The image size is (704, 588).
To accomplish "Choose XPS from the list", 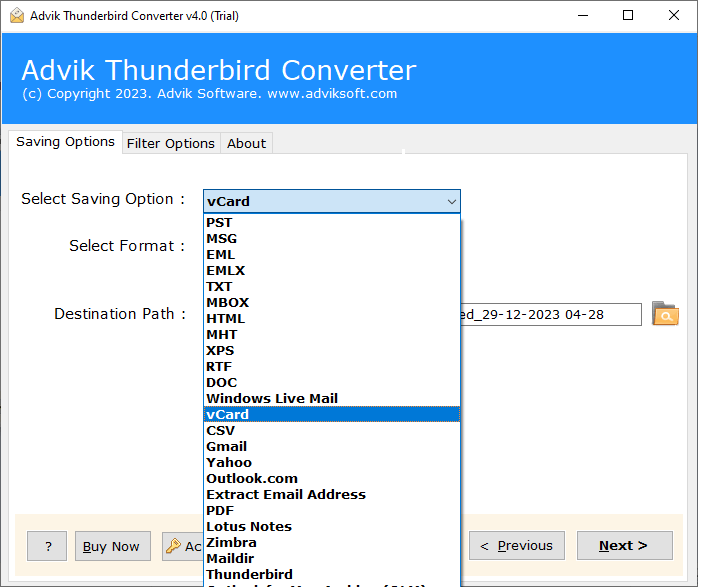I will pos(332,351).
